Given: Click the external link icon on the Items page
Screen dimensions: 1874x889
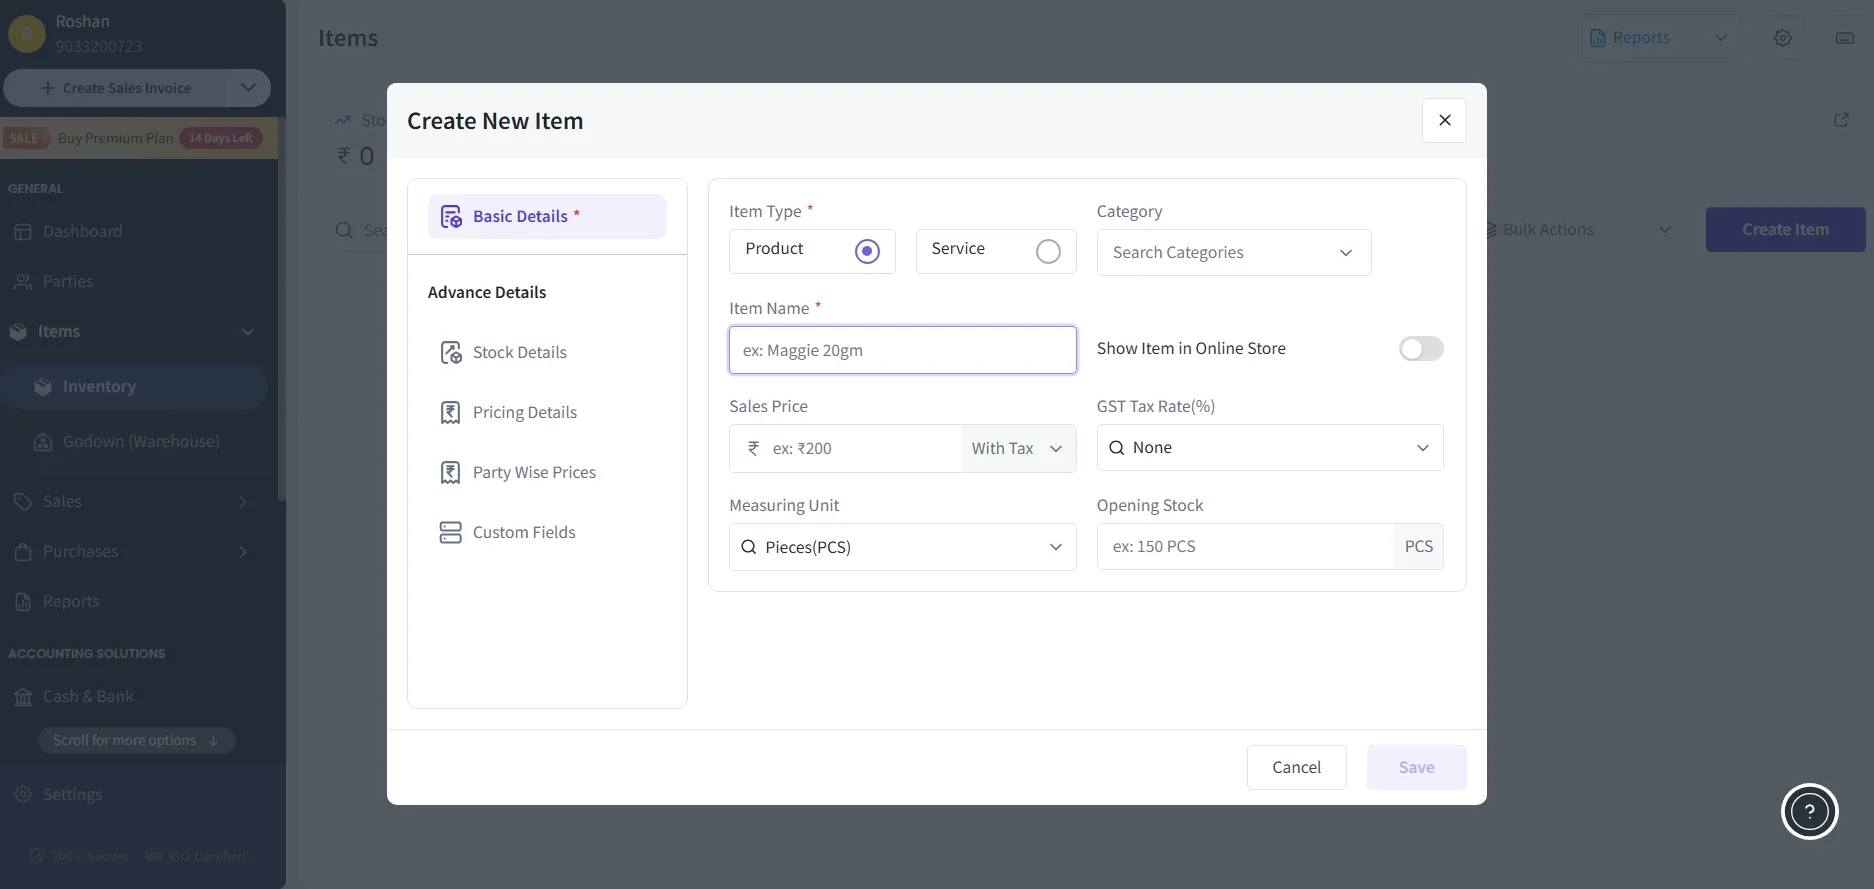Looking at the screenshot, I should pos(1841,120).
